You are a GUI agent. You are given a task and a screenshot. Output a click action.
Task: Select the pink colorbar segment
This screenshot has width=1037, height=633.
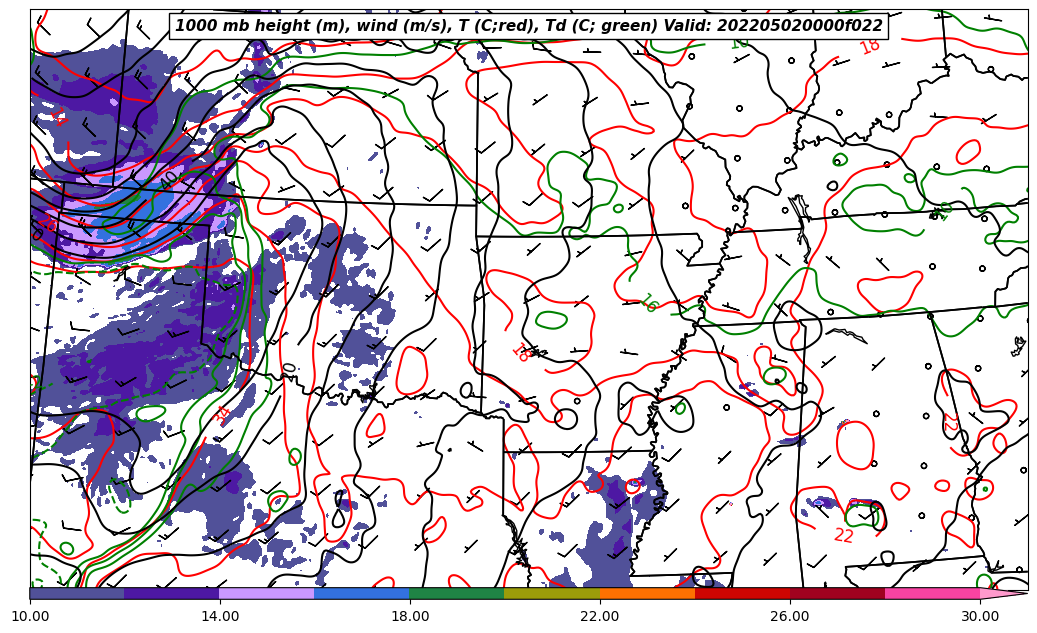931,593
